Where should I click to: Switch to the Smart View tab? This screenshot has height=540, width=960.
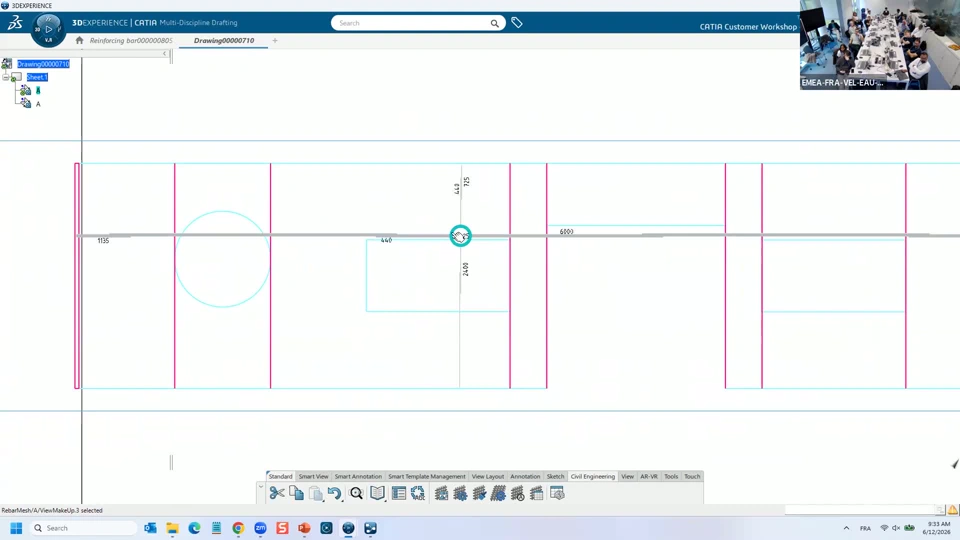[x=313, y=476]
